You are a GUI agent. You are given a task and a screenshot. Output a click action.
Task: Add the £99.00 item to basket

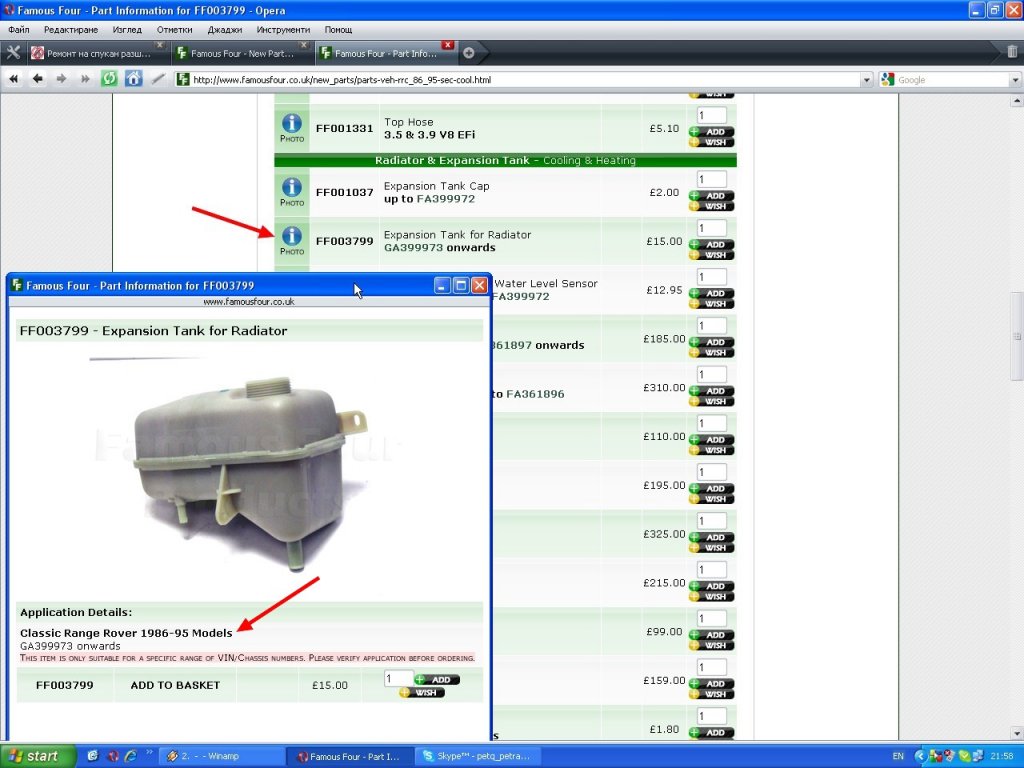pyautogui.click(x=712, y=635)
